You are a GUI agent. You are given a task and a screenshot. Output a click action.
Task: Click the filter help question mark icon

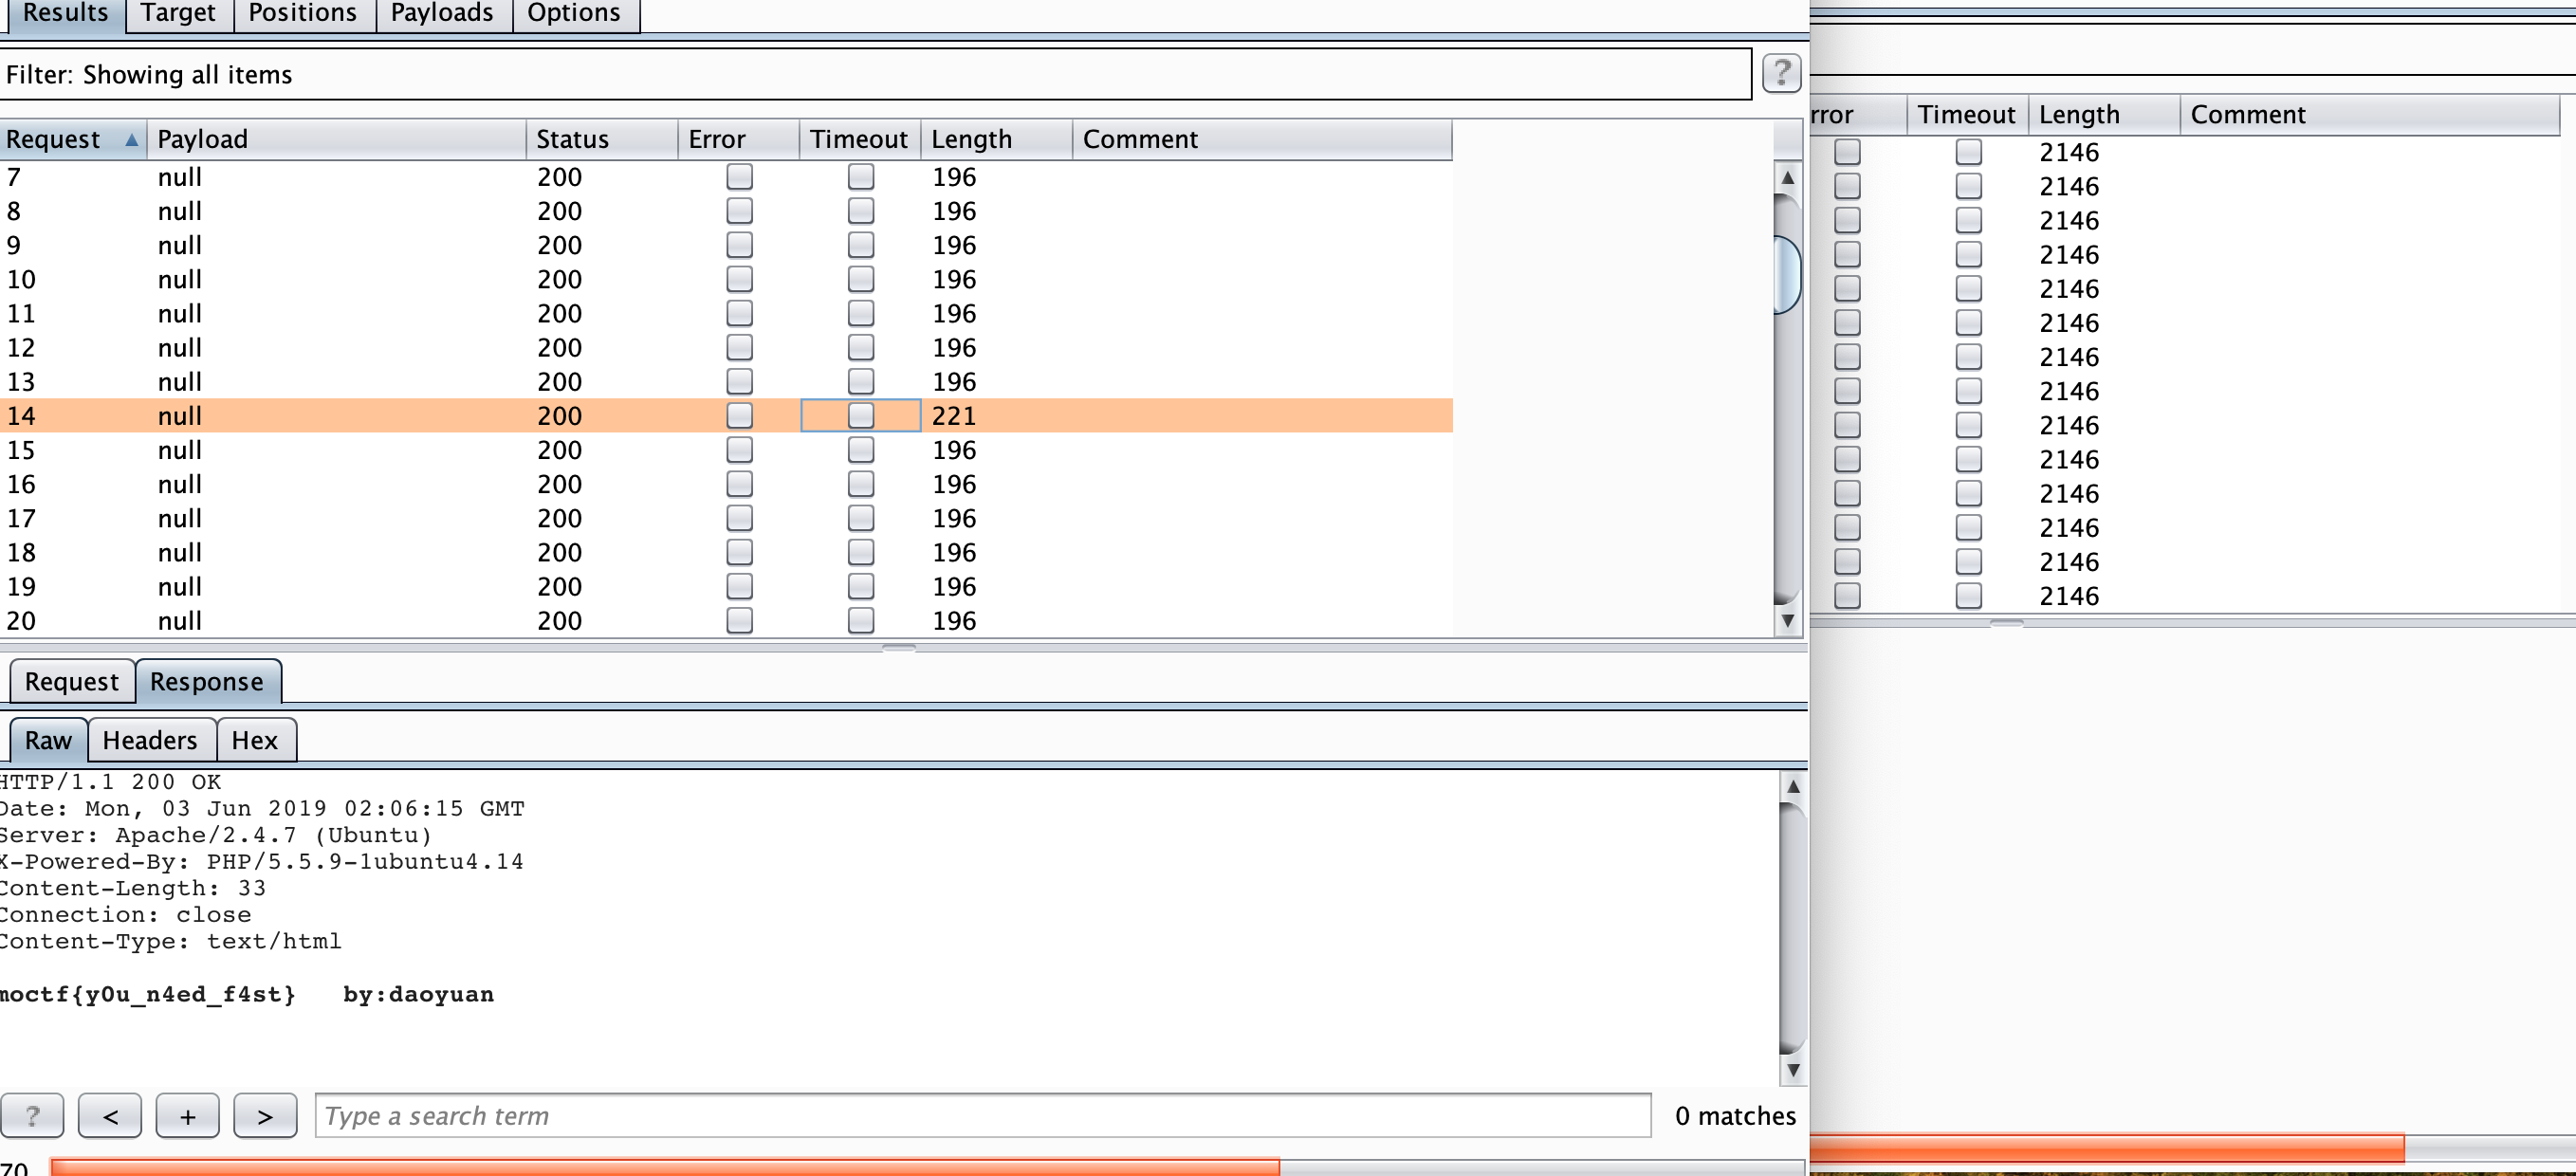pos(1780,73)
